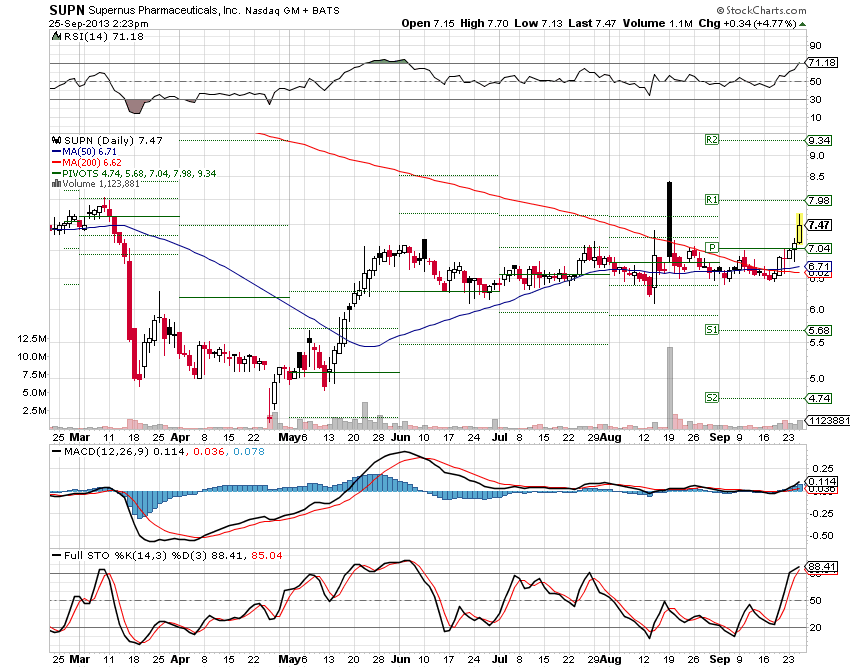The width and height of the screenshot is (850, 668).
Task: Click the SUPN (Daily) 7.47 legend text
Action: pyautogui.click(x=113, y=140)
